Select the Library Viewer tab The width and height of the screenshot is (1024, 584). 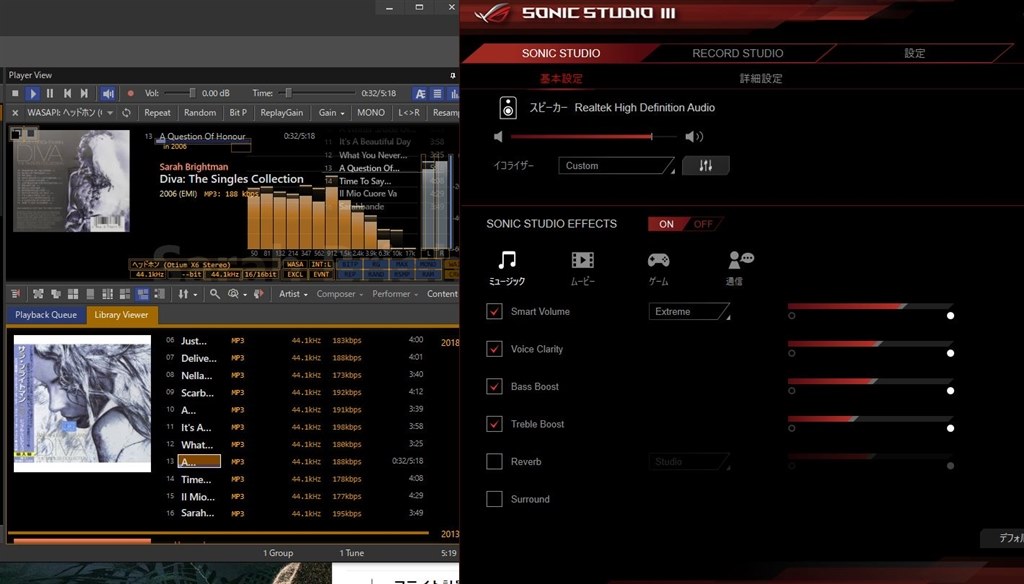pyautogui.click(x=121, y=315)
